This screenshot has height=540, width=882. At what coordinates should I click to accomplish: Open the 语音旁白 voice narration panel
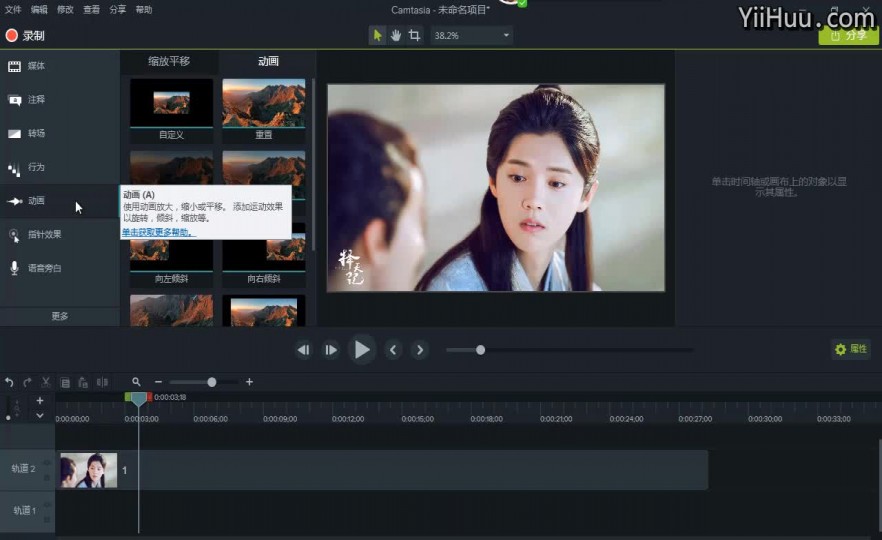click(60, 268)
